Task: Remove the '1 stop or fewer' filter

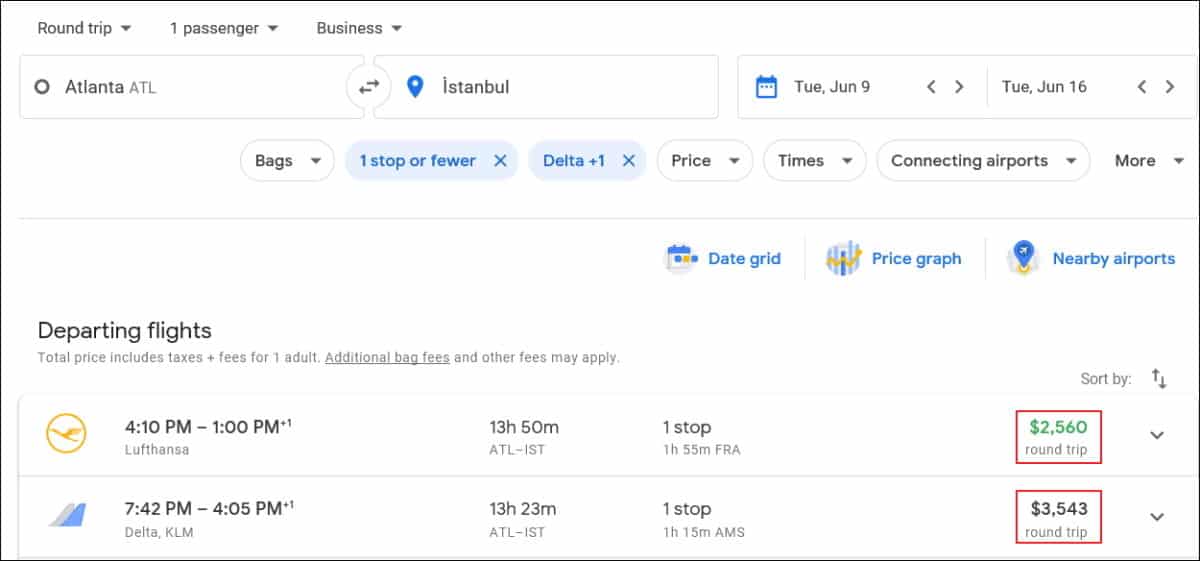Action: [500, 161]
